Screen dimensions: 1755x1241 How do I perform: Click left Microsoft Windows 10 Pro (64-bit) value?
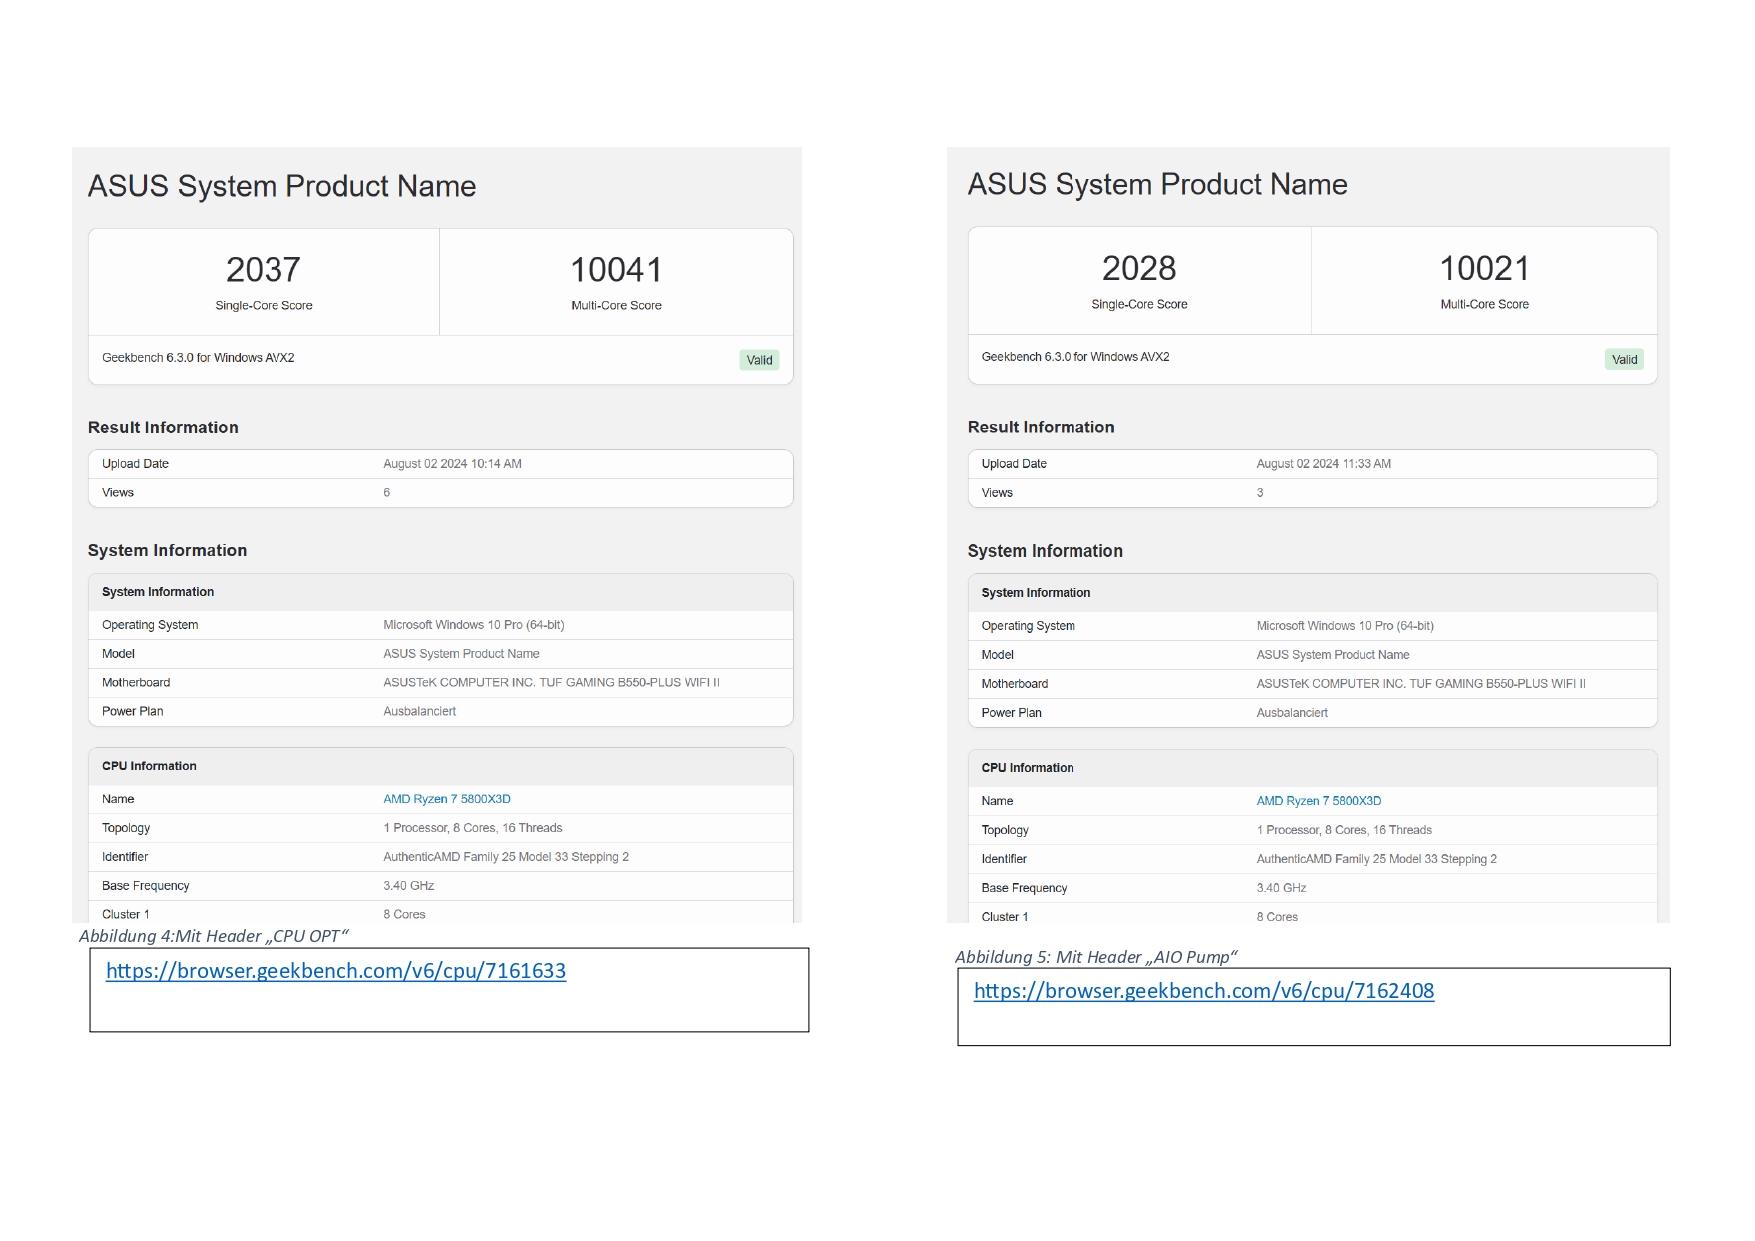(x=474, y=625)
